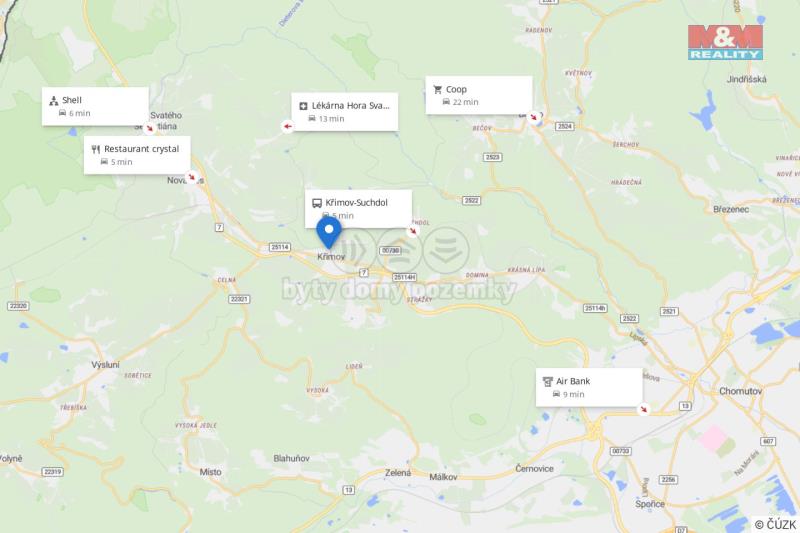Screen dimensions: 800x533
Task: Open the Coop shop info card
Action: (x=479, y=95)
